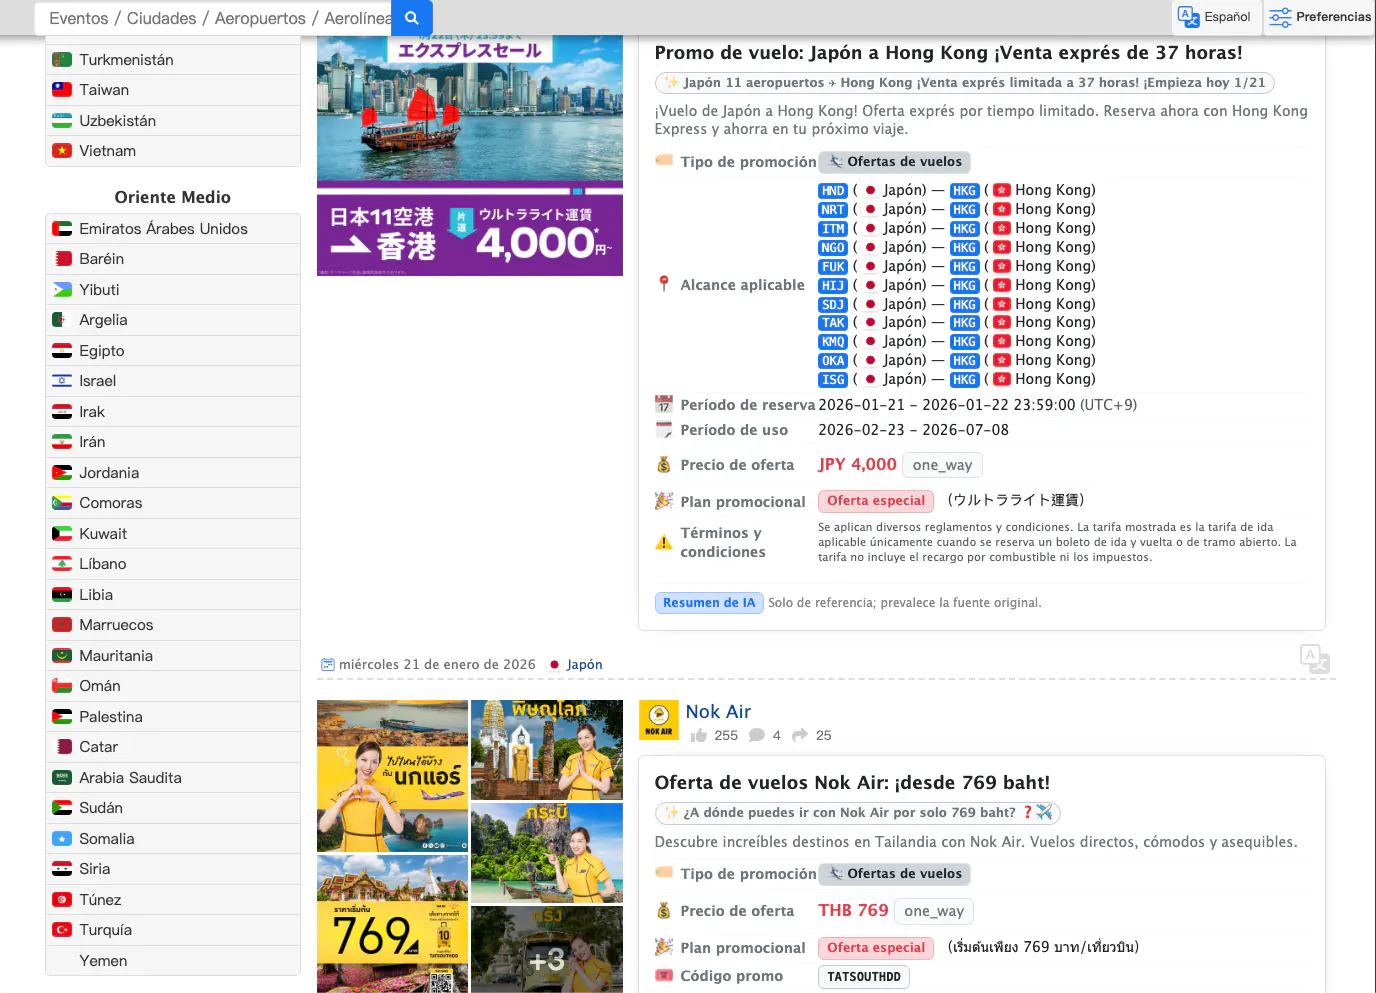
Task: Click the HND airport code tag
Action: tap(833, 191)
